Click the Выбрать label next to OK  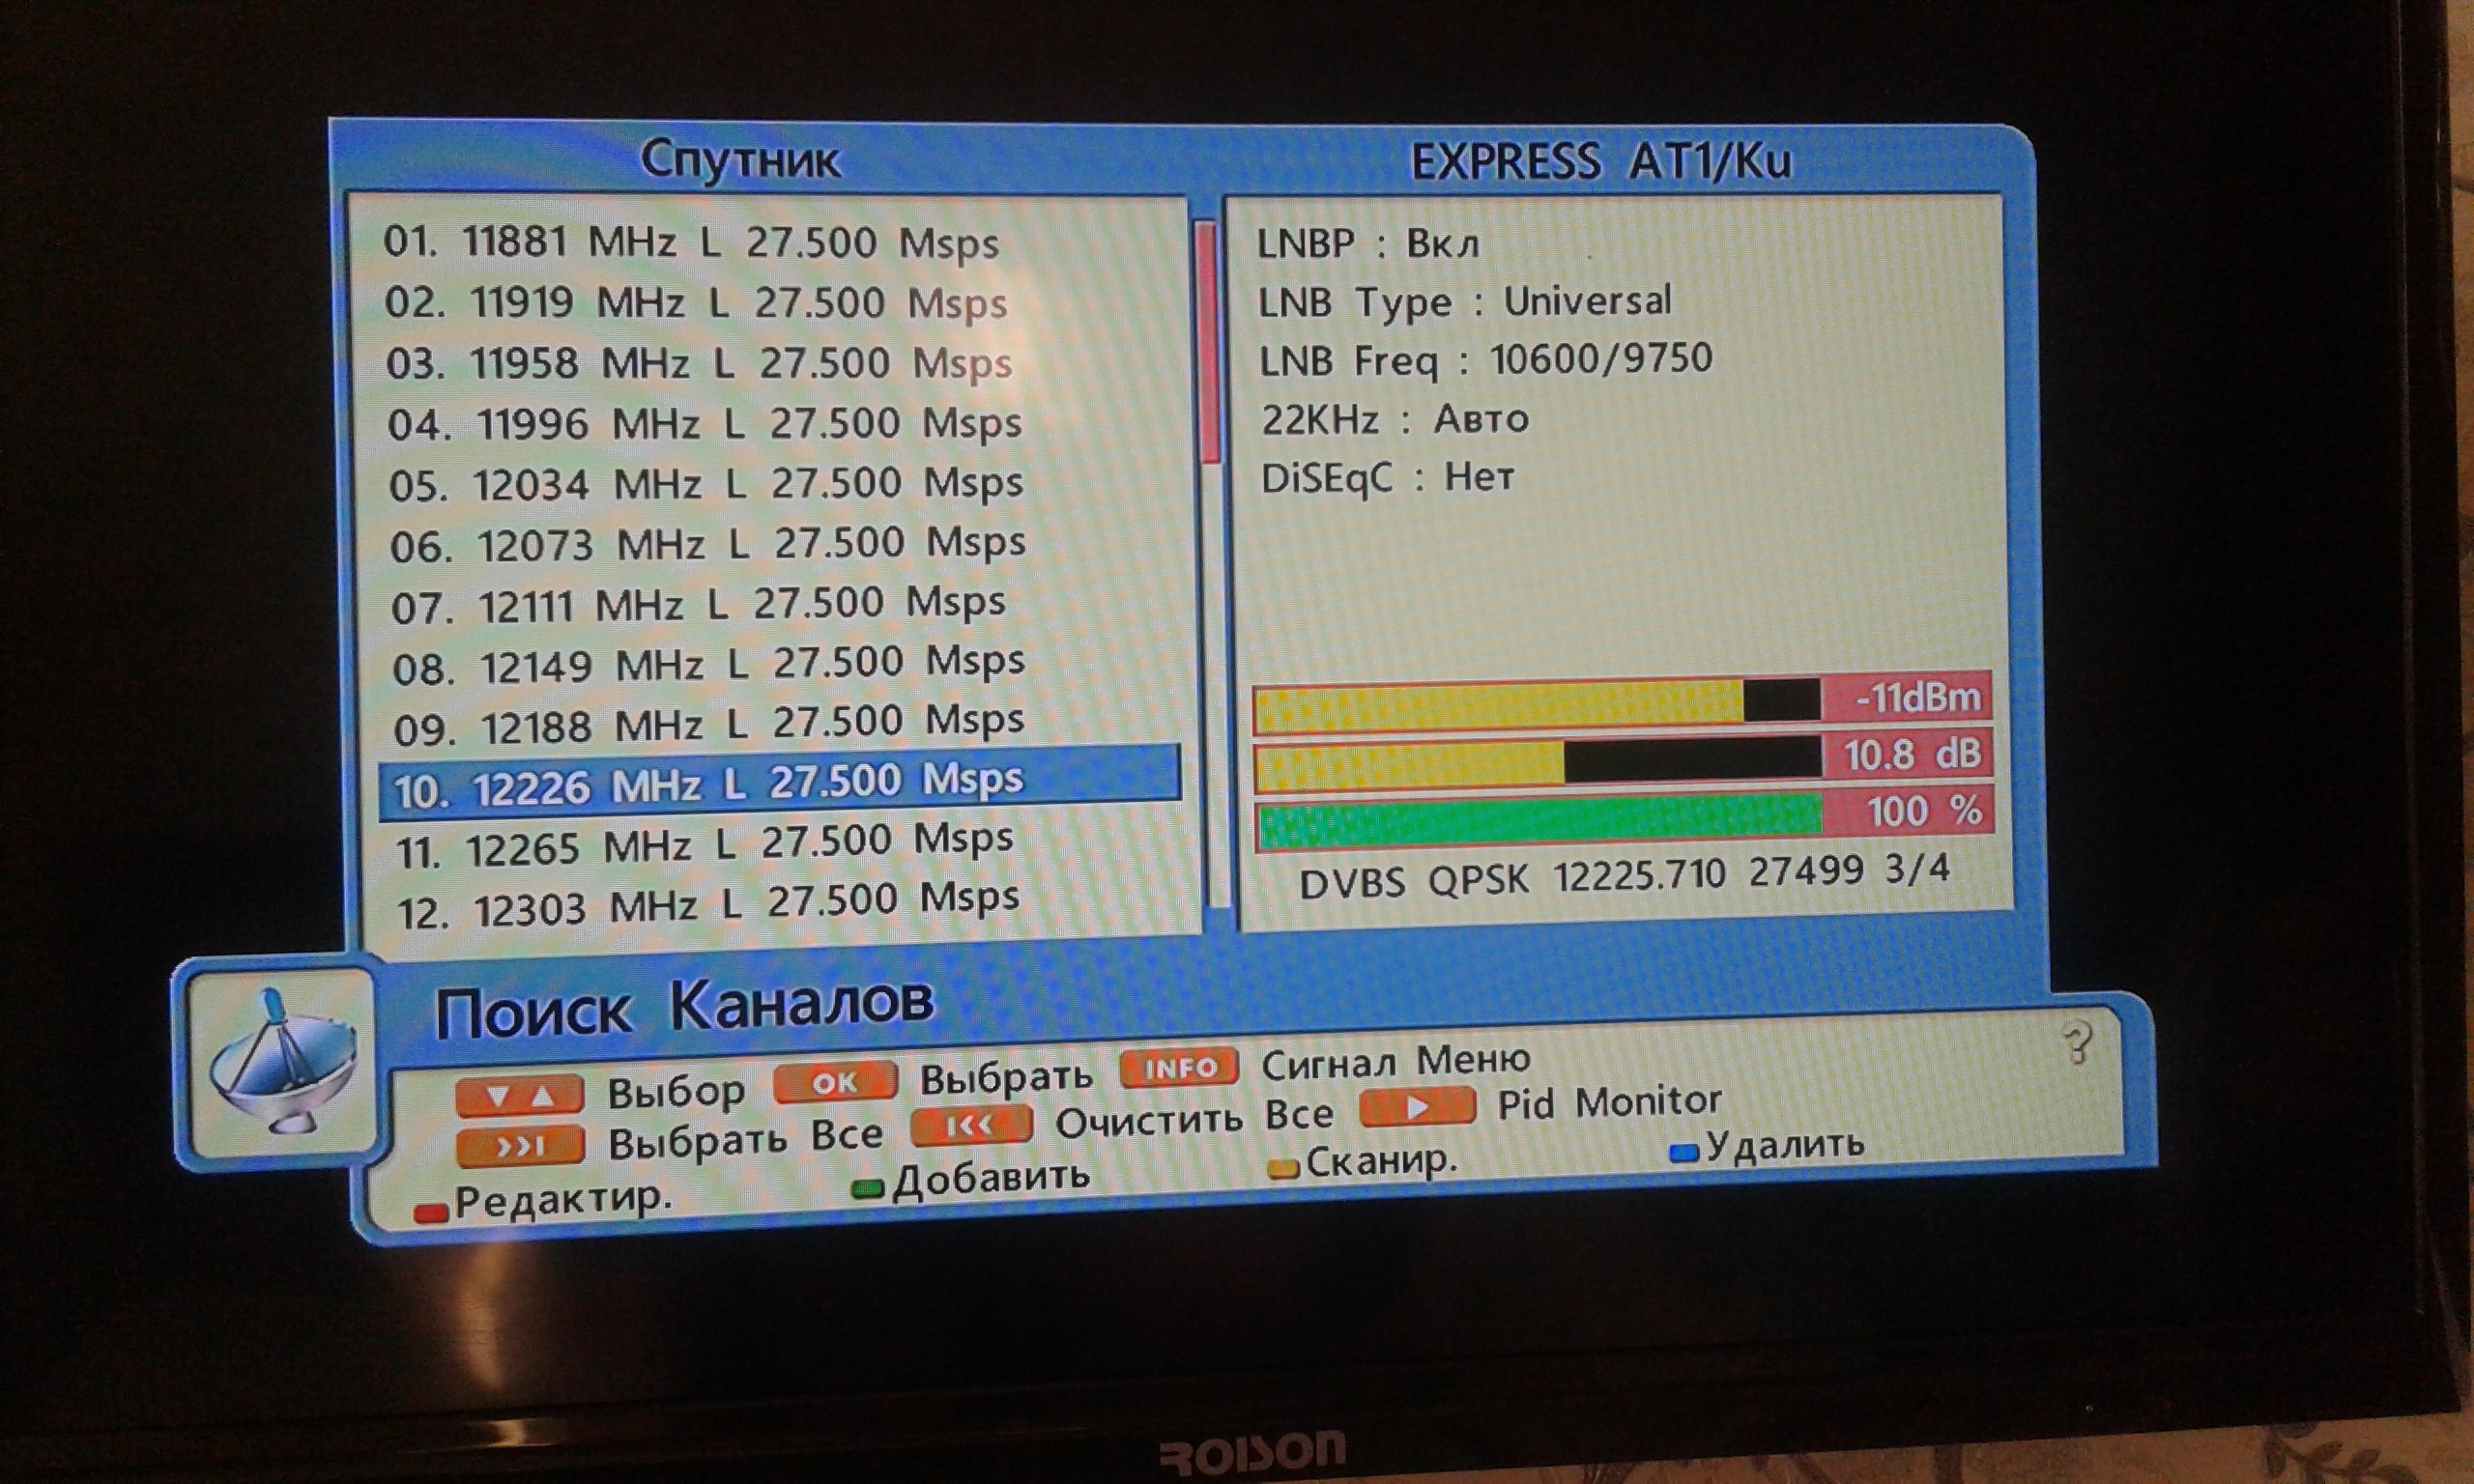1006,1078
